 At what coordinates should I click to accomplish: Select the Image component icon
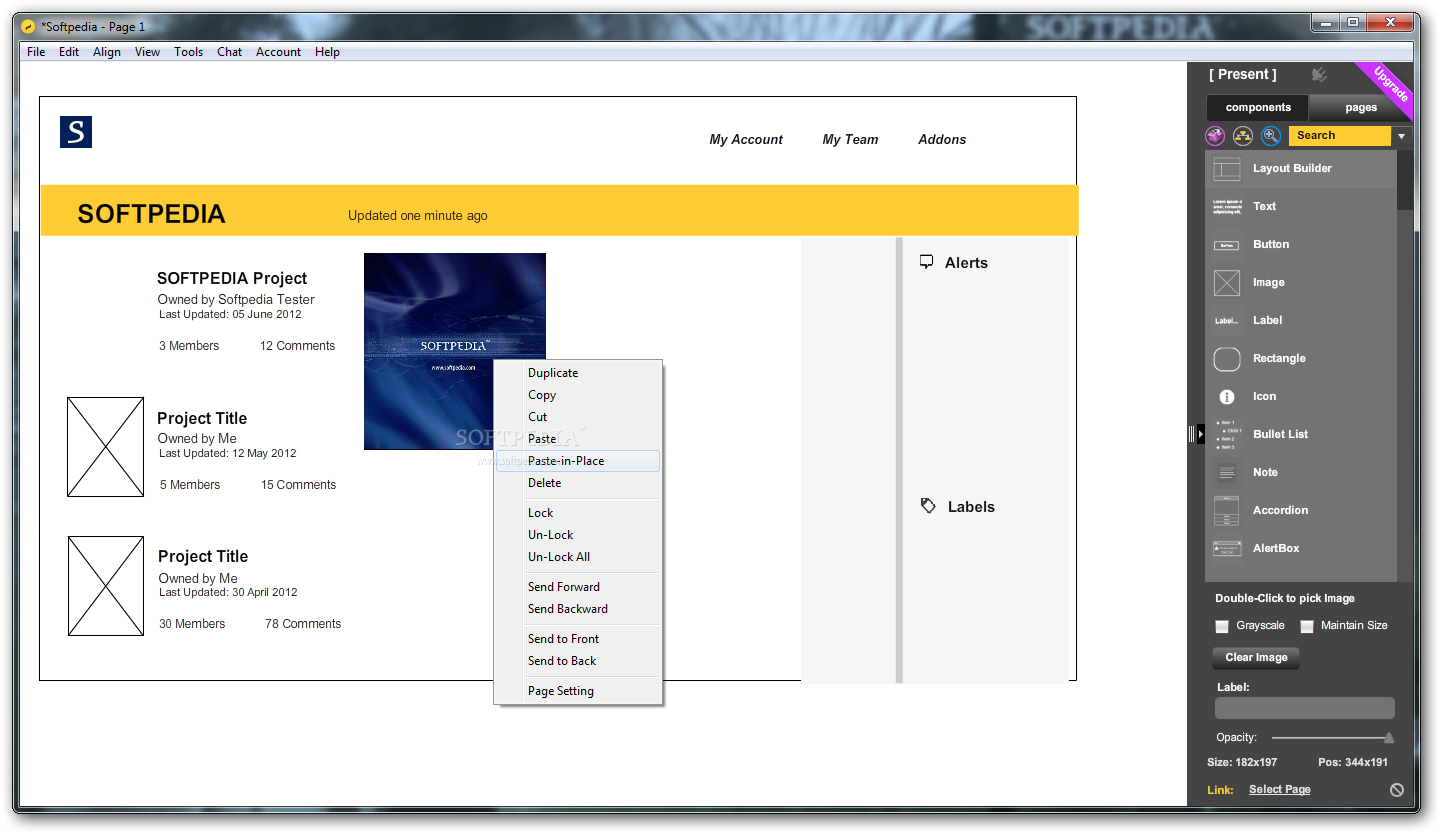click(x=1227, y=283)
